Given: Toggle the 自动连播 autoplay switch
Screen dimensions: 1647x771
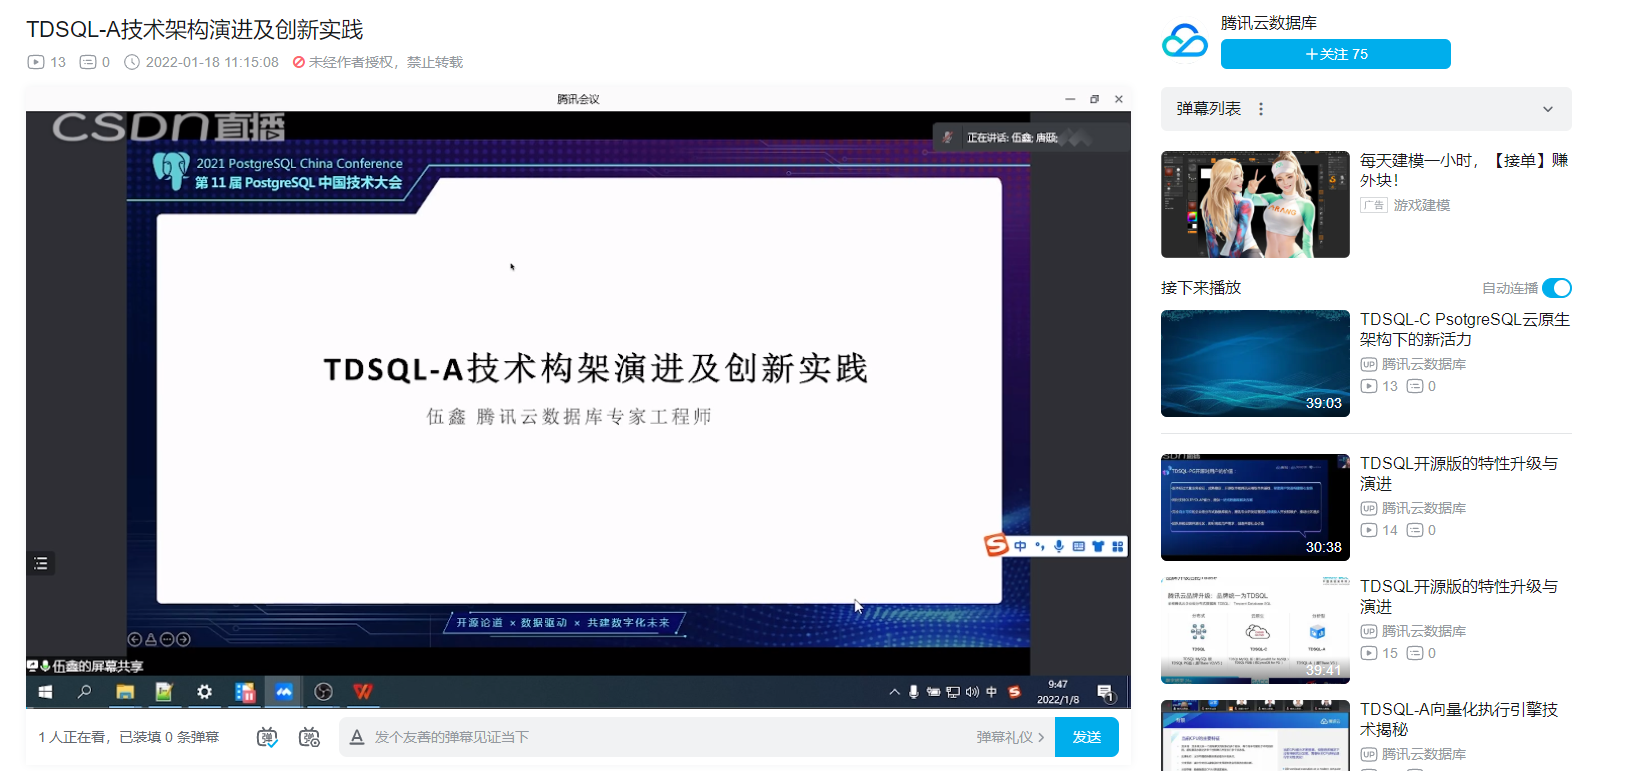Looking at the screenshot, I should 1557,288.
